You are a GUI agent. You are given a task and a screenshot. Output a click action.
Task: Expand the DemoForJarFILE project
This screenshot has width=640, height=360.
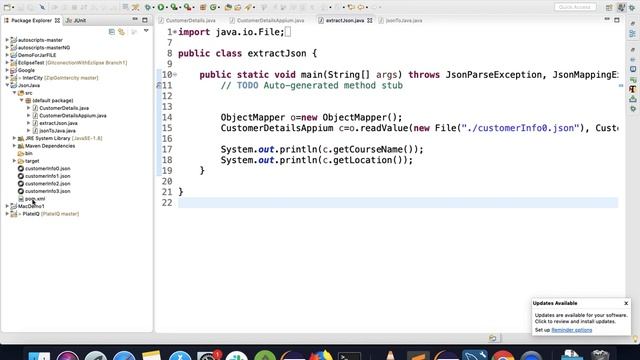(x=7, y=55)
